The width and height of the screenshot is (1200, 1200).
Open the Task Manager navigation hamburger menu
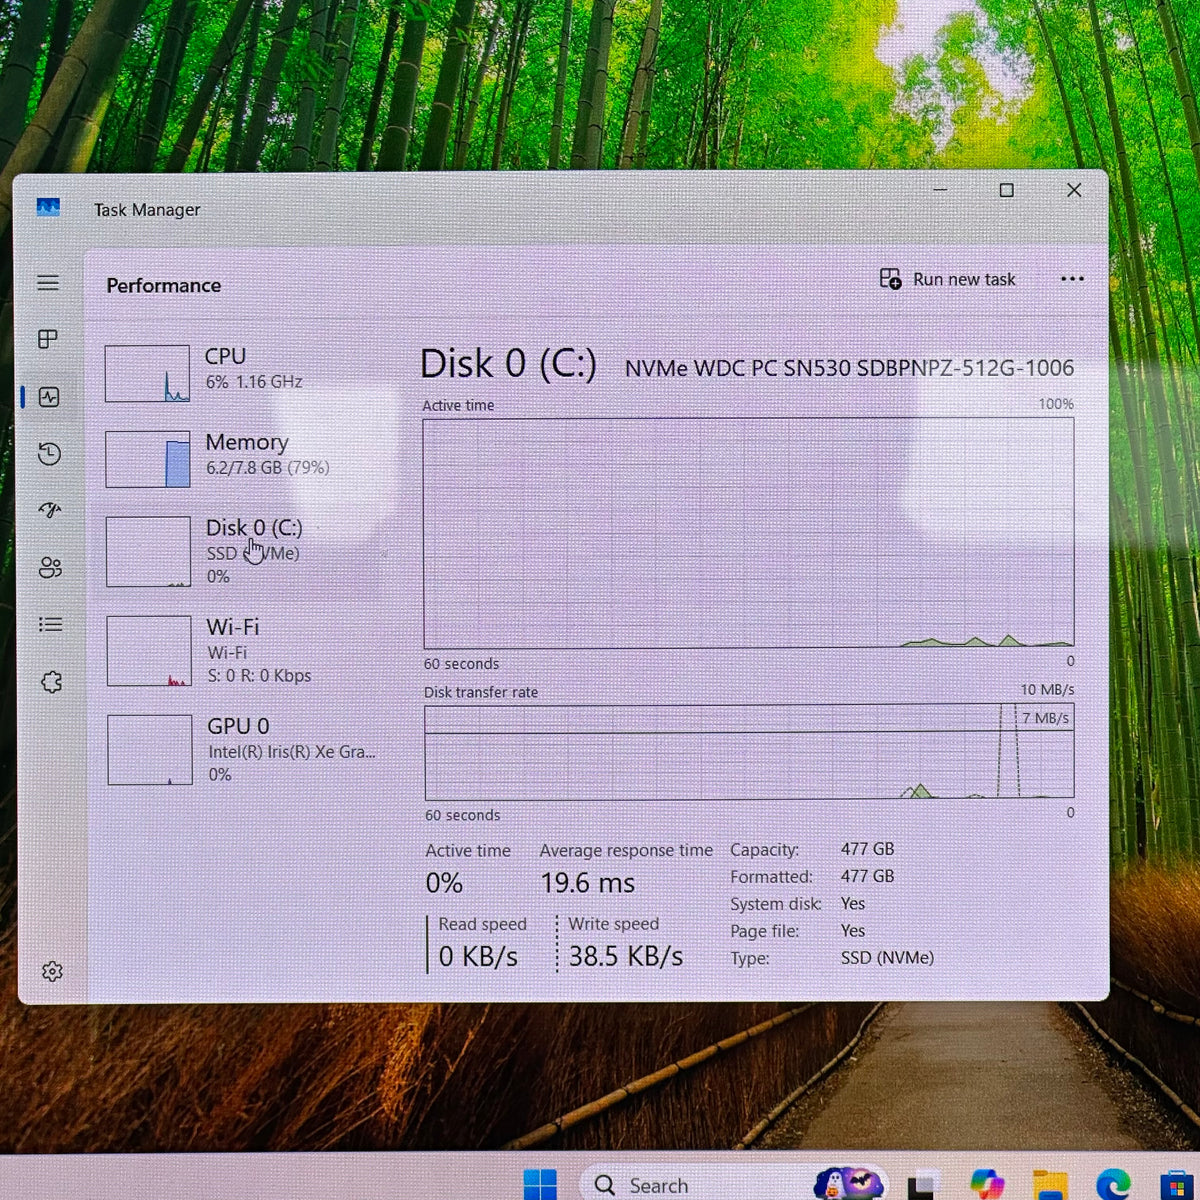click(x=48, y=283)
